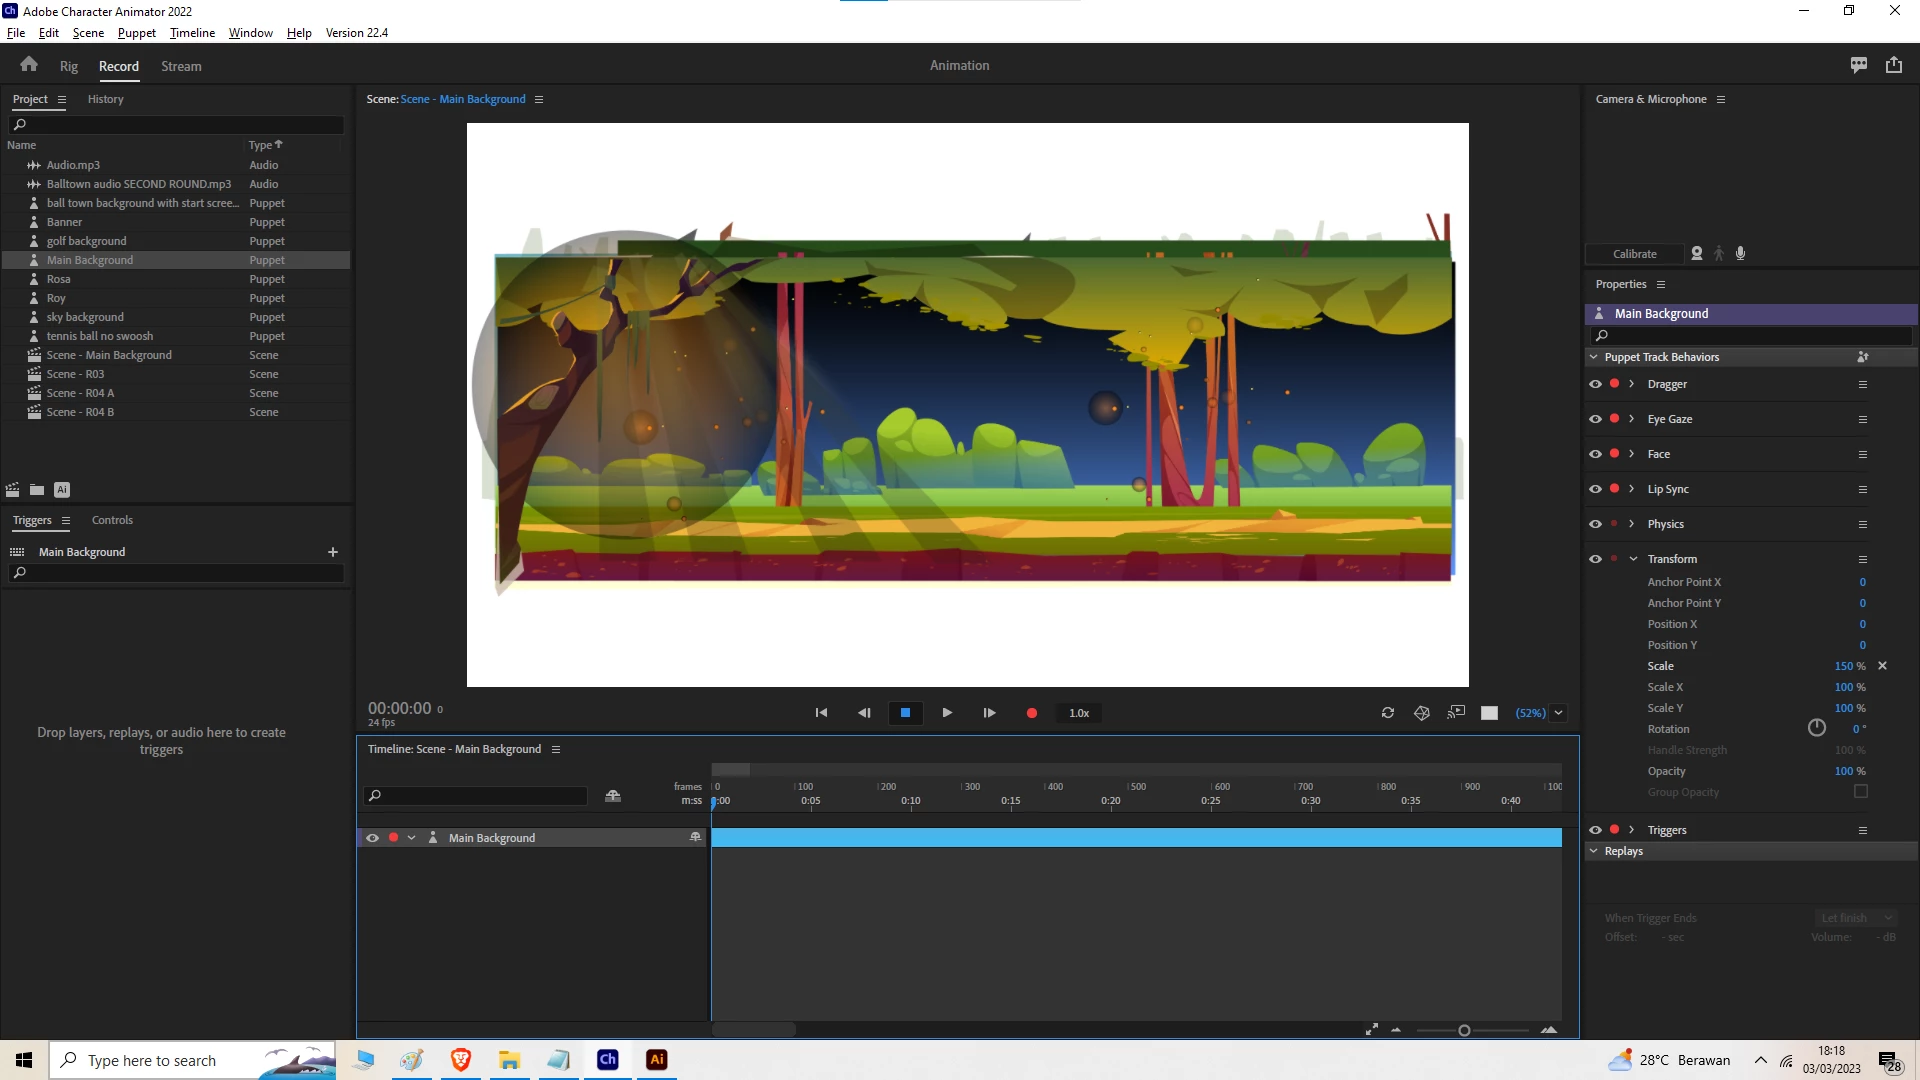The width and height of the screenshot is (1920, 1080).
Task: Toggle visibility of Main Background track
Action: pyautogui.click(x=372, y=838)
